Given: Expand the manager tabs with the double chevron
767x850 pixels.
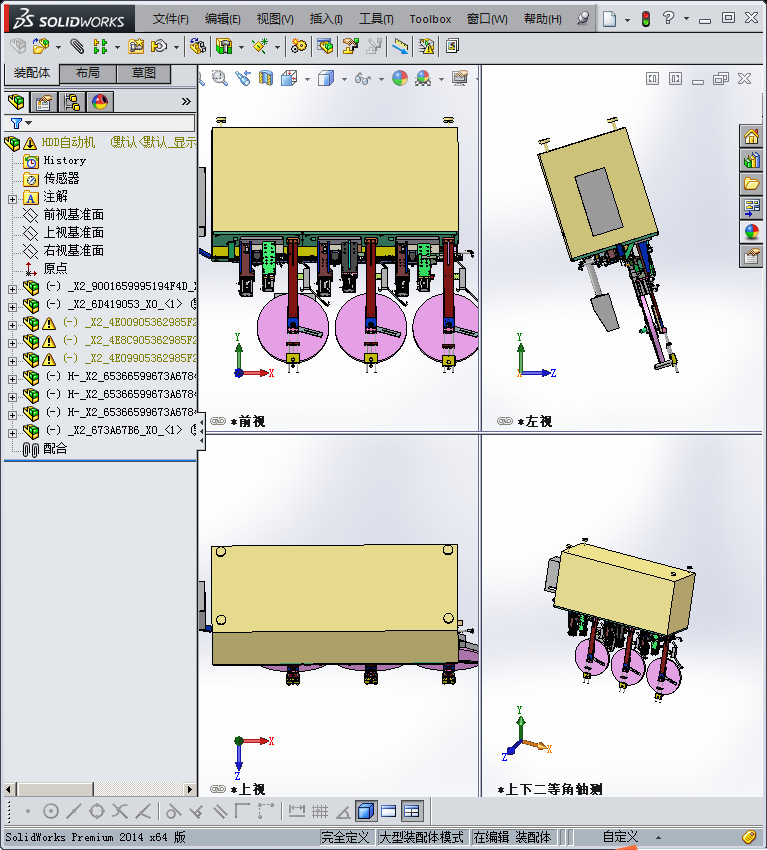Looking at the screenshot, I should click(186, 101).
